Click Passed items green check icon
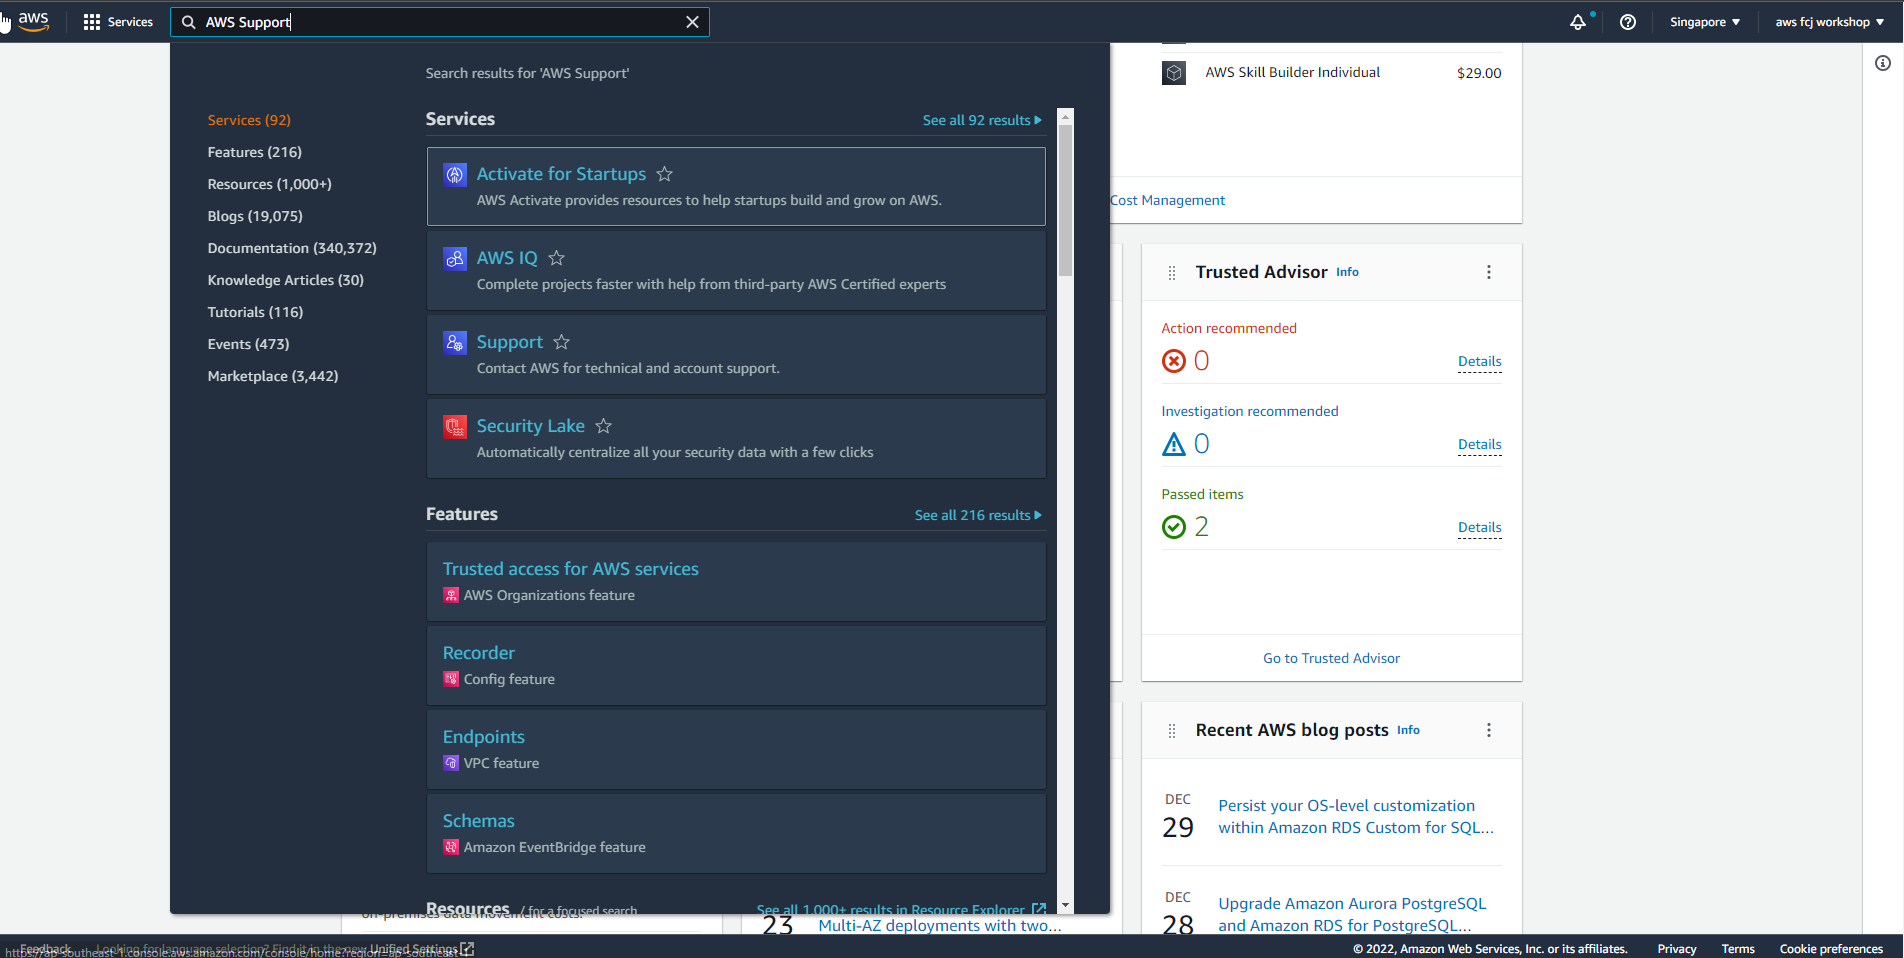 point(1174,527)
